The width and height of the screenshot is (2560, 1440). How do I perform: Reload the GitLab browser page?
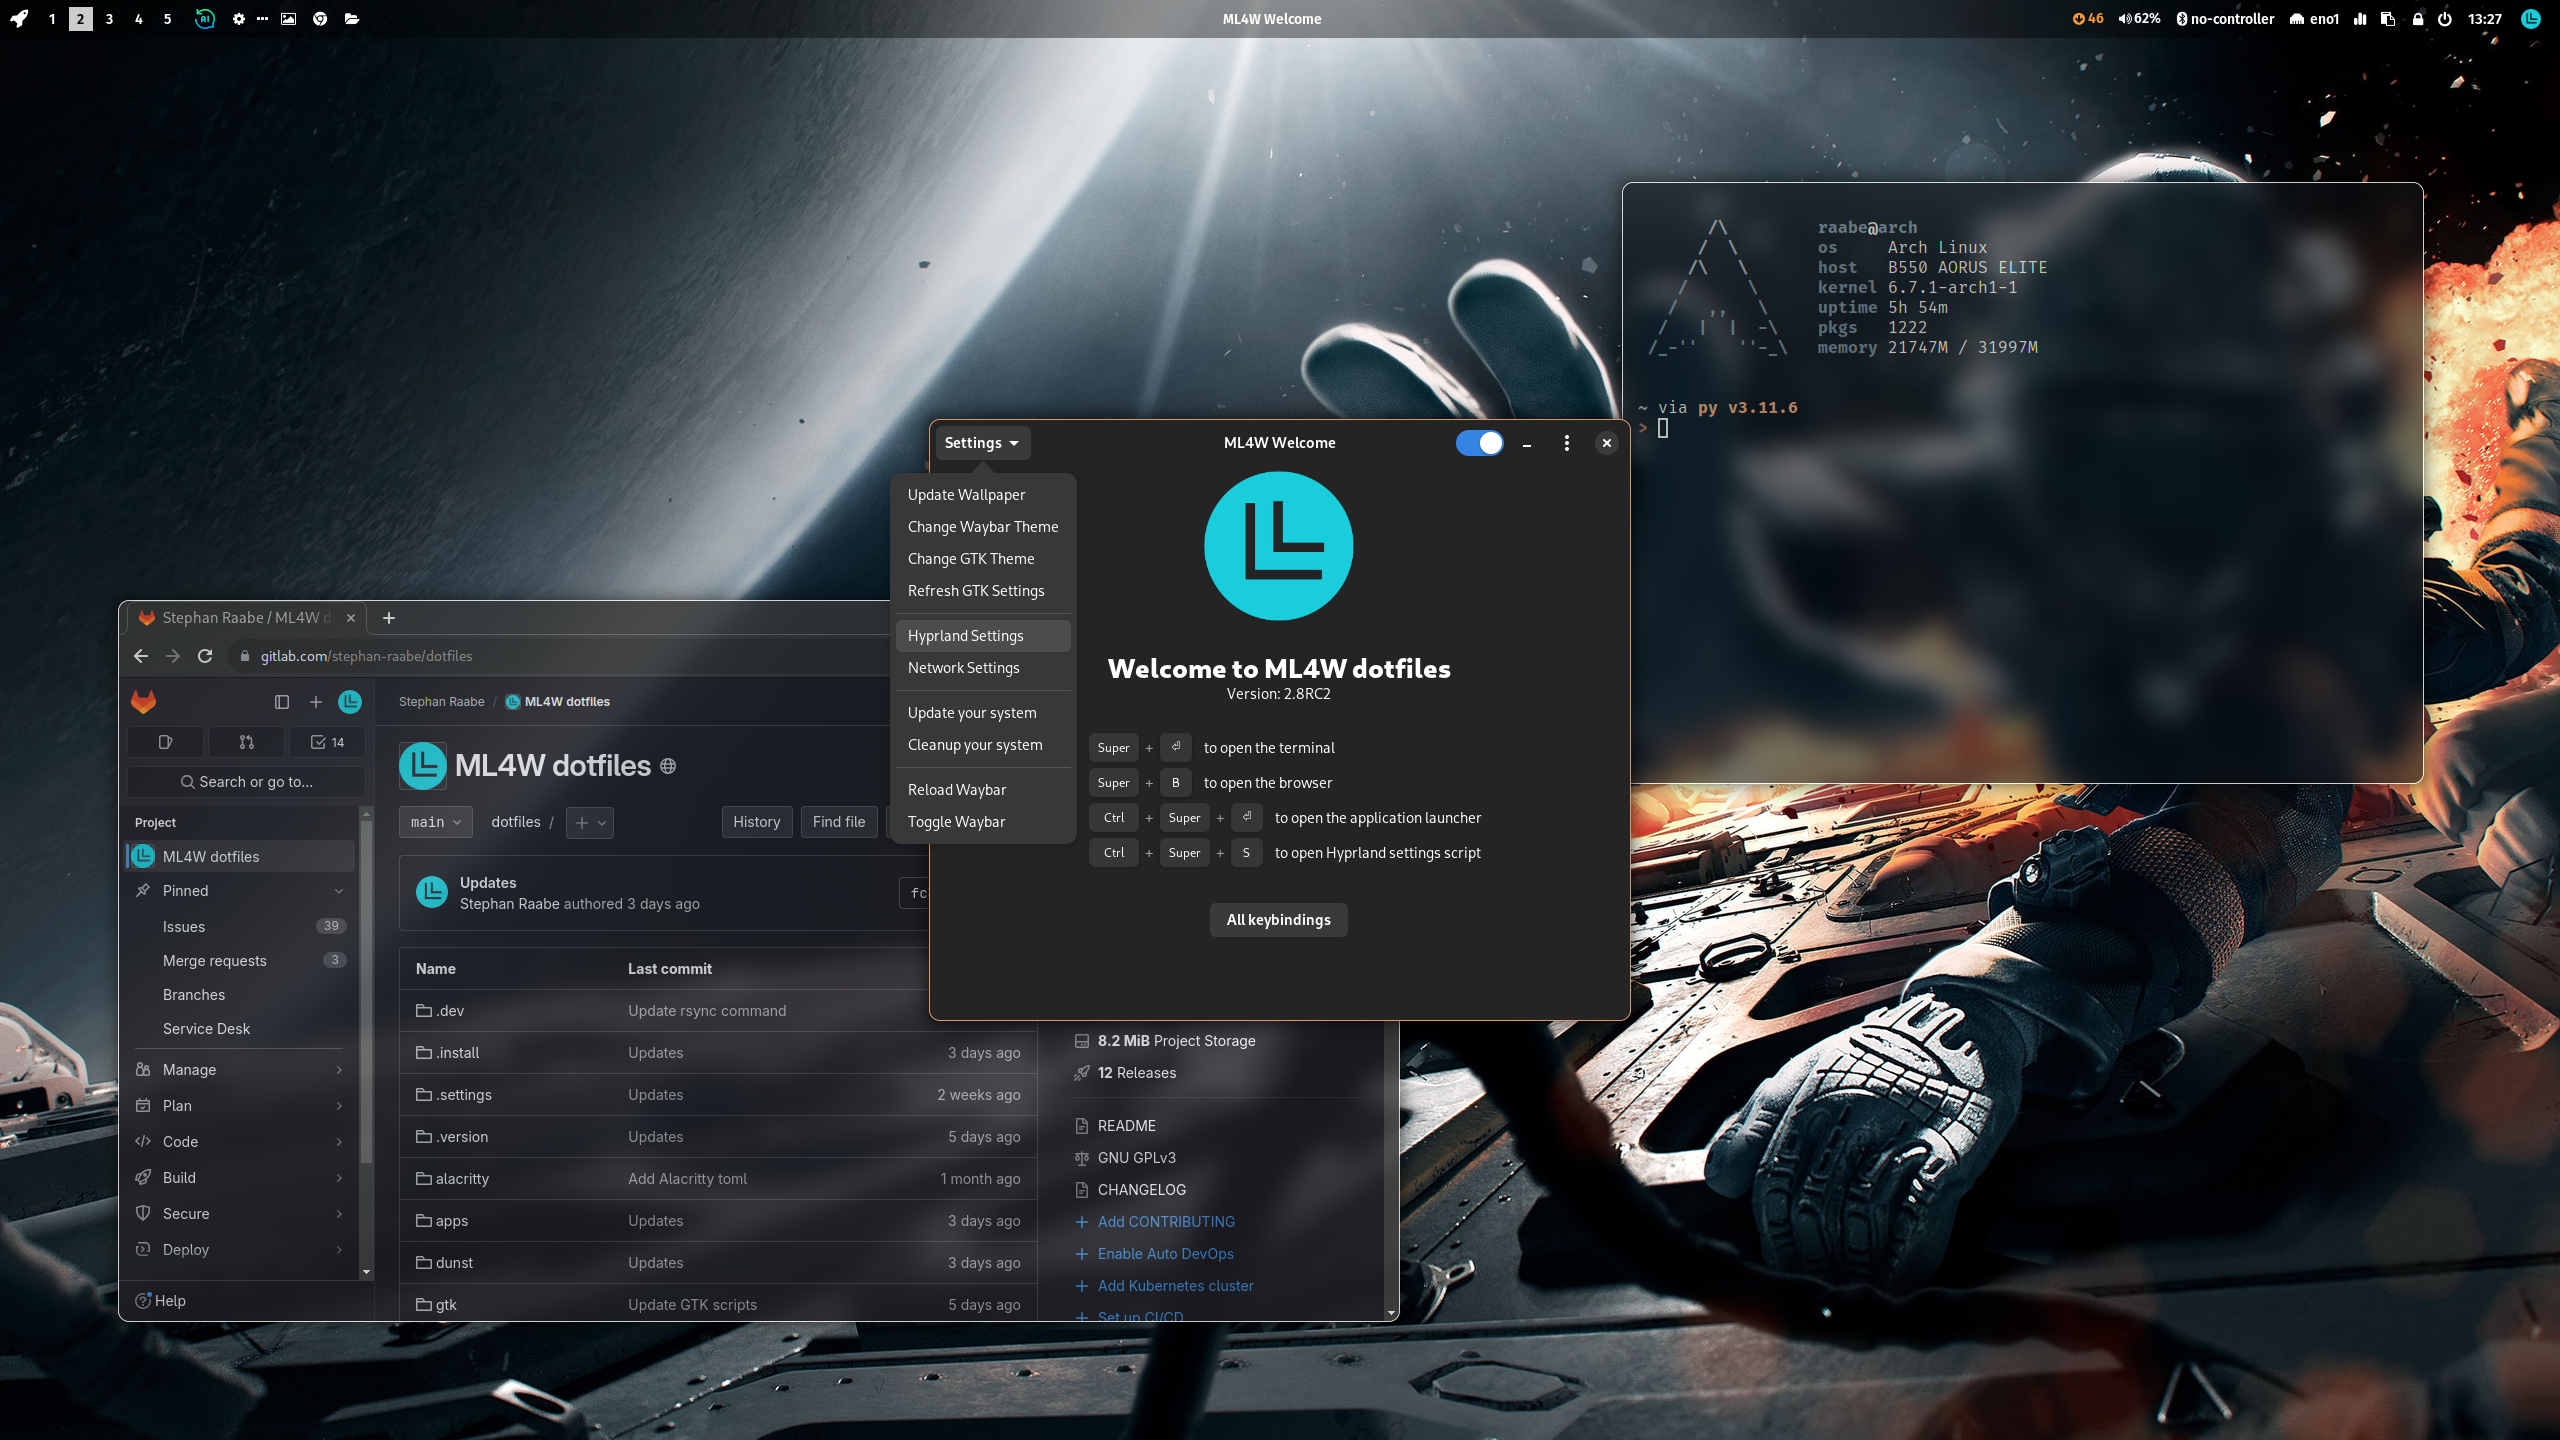205,656
